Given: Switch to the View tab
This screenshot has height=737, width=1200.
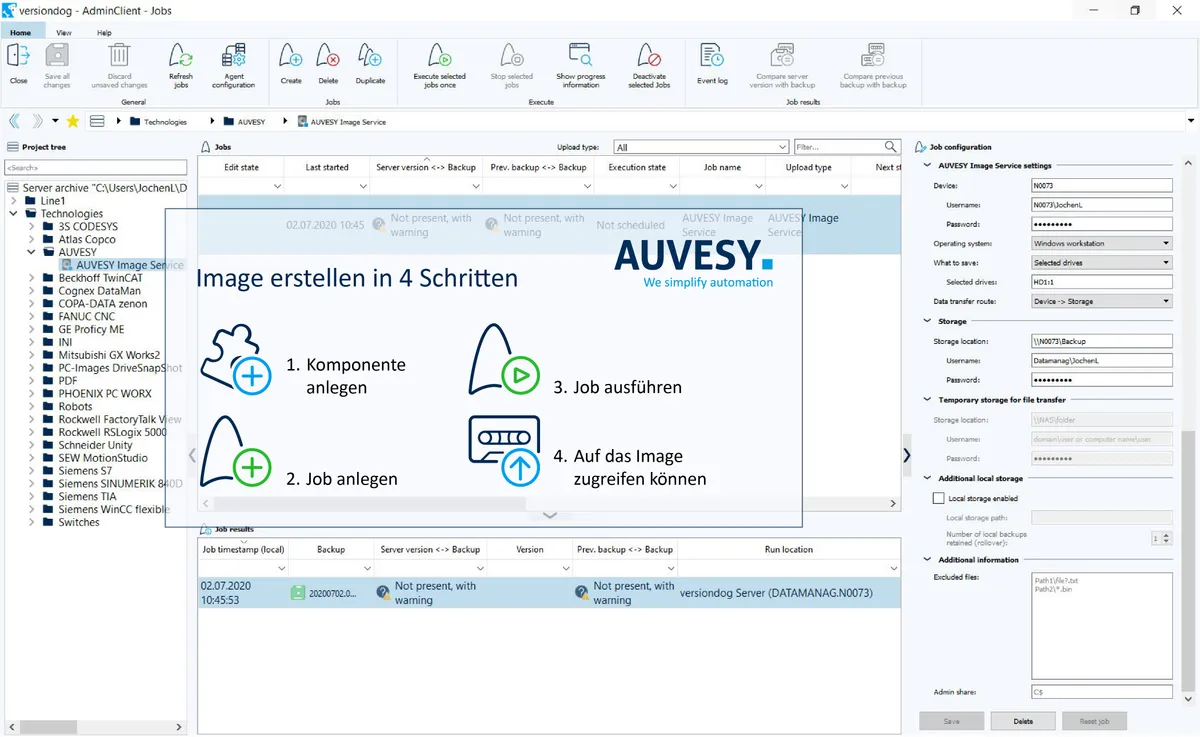Looking at the screenshot, I should coord(63,31).
